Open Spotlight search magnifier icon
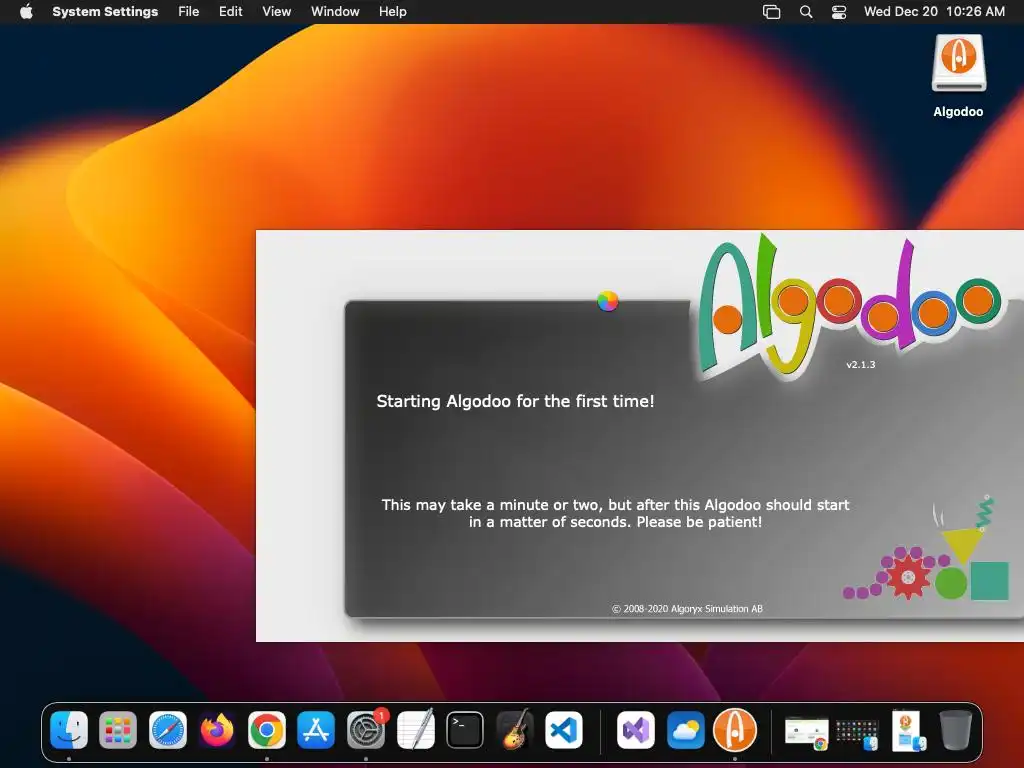Screen dimensions: 1024x768 pos(806,12)
